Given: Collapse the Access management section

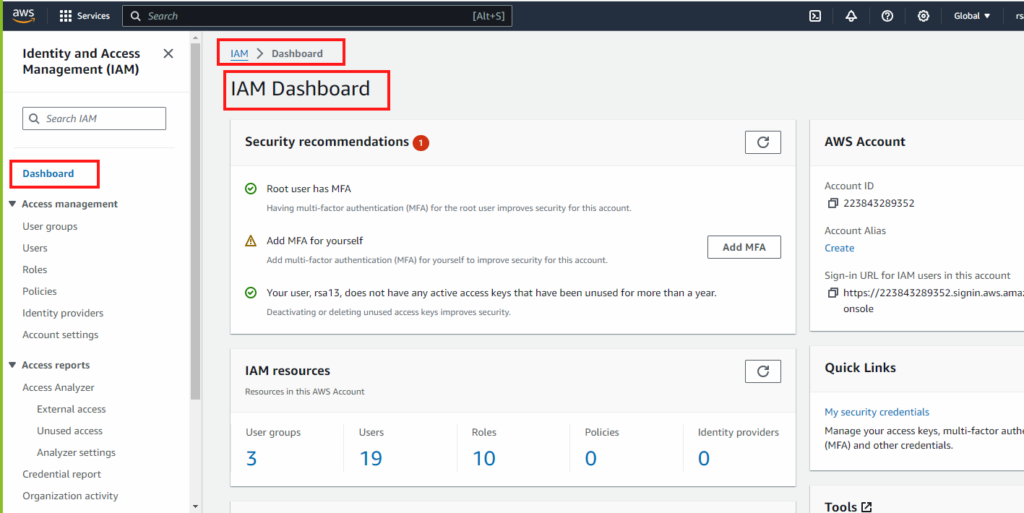Looking at the screenshot, I should tap(12, 204).
